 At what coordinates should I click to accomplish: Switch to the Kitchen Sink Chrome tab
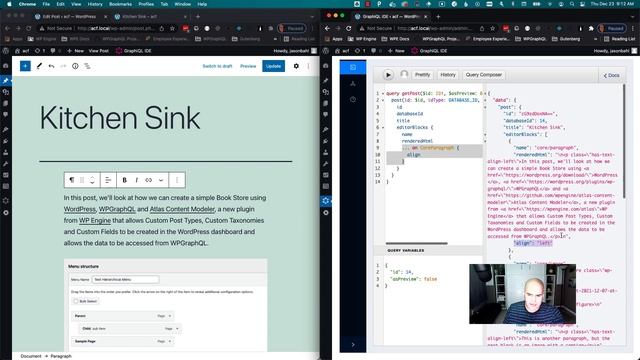(140, 17)
